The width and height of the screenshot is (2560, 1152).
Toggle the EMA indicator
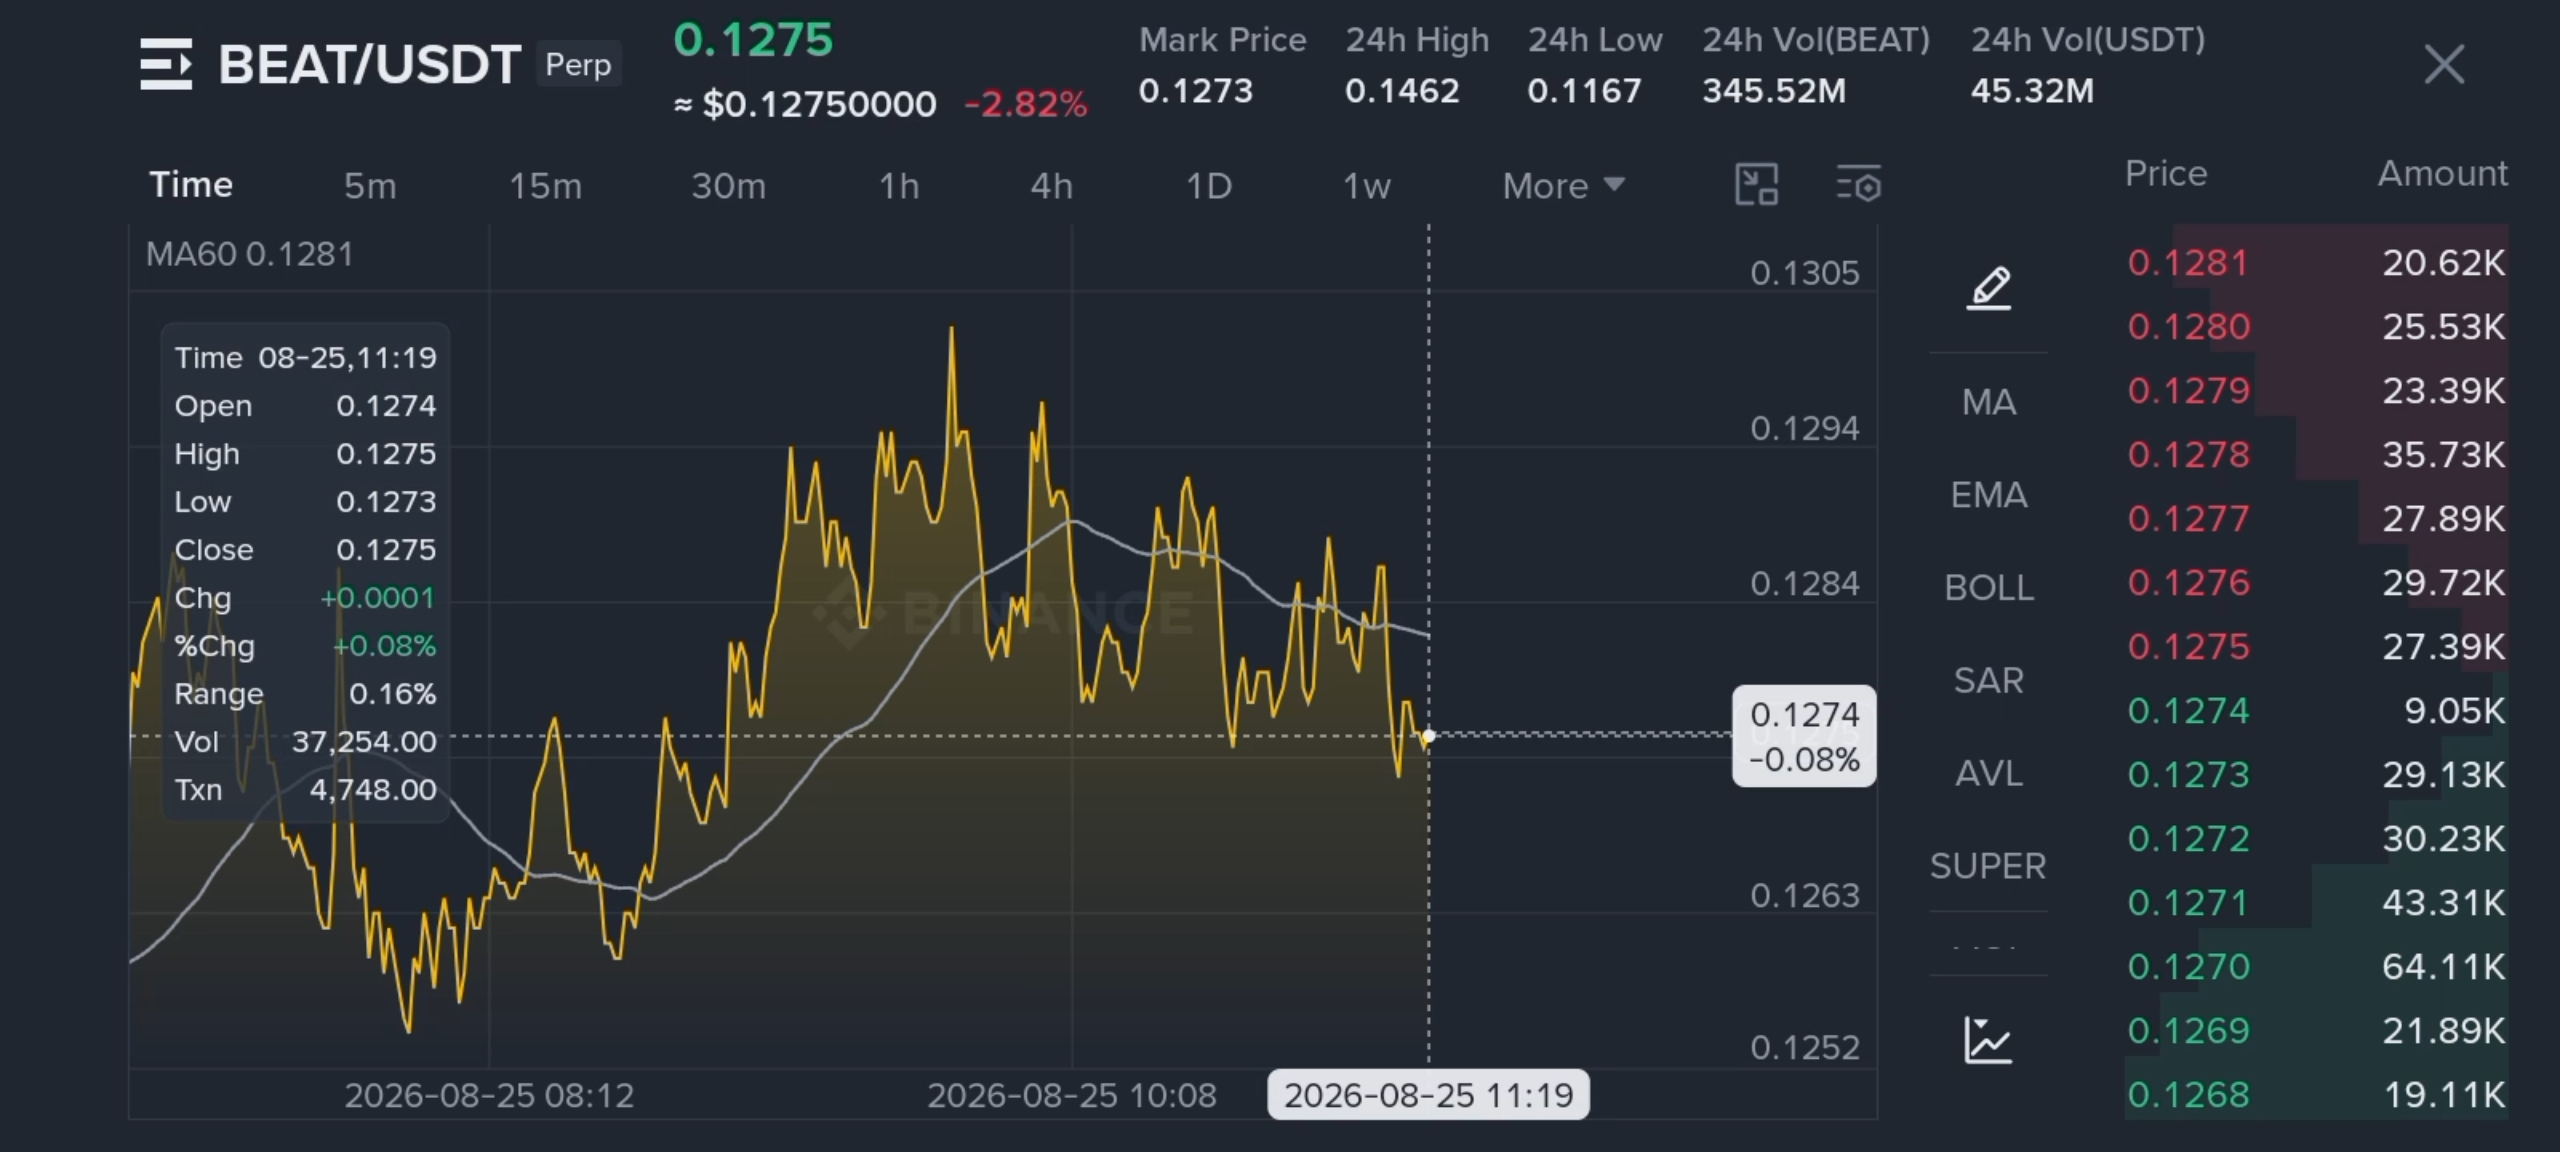1989,495
